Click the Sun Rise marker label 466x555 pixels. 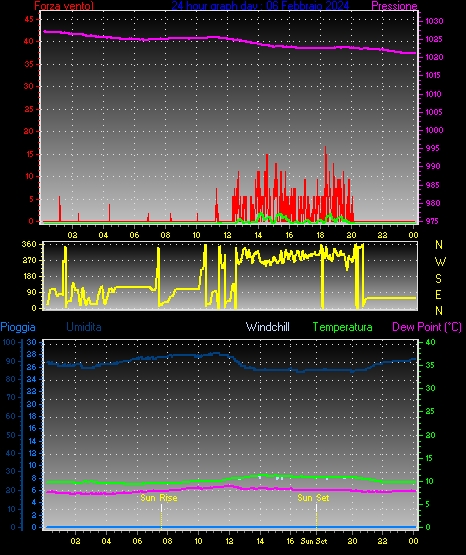point(159,498)
